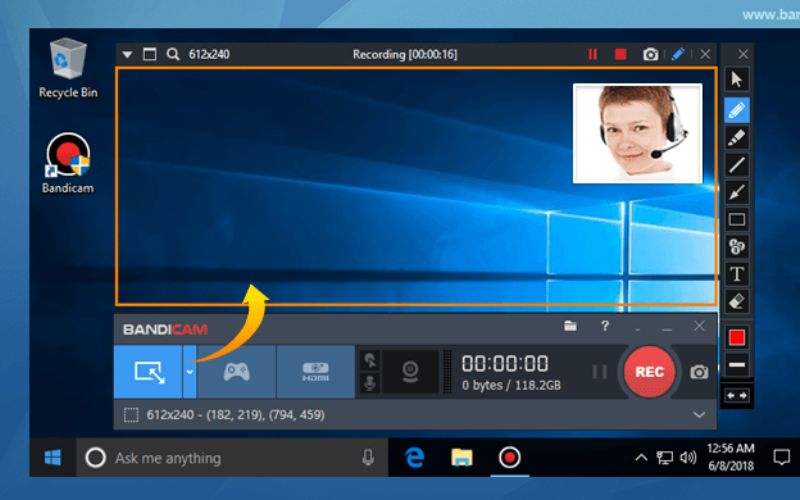Show hidden tray icons chevron

(641, 458)
